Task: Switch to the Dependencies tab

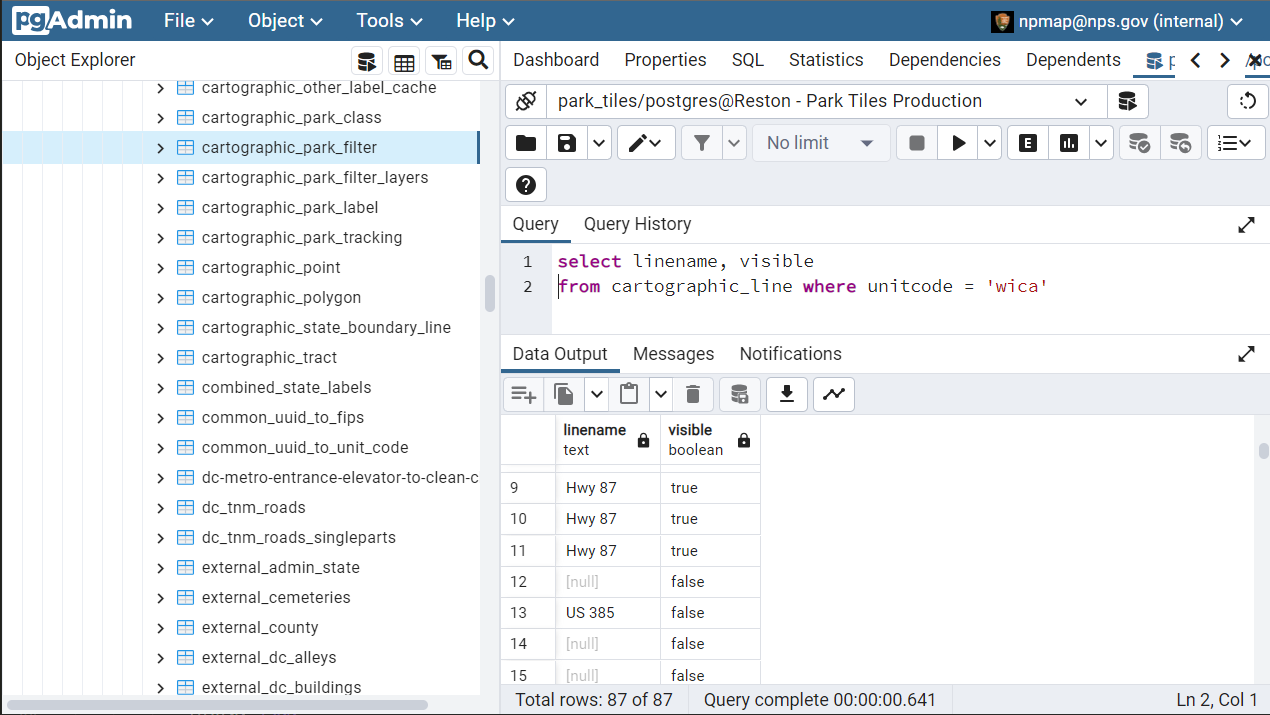Action: click(x=945, y=60)
